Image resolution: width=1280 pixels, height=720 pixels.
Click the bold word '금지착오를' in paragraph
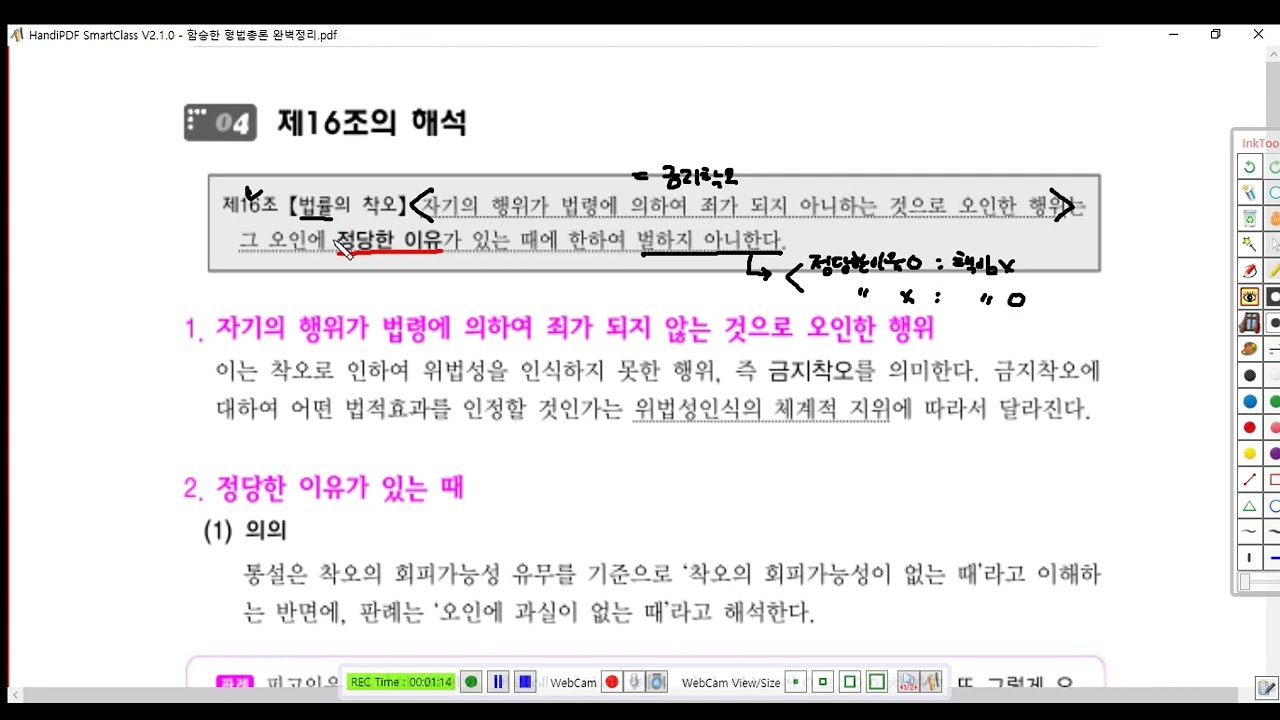pyautogui.click(x=822, y=371)
